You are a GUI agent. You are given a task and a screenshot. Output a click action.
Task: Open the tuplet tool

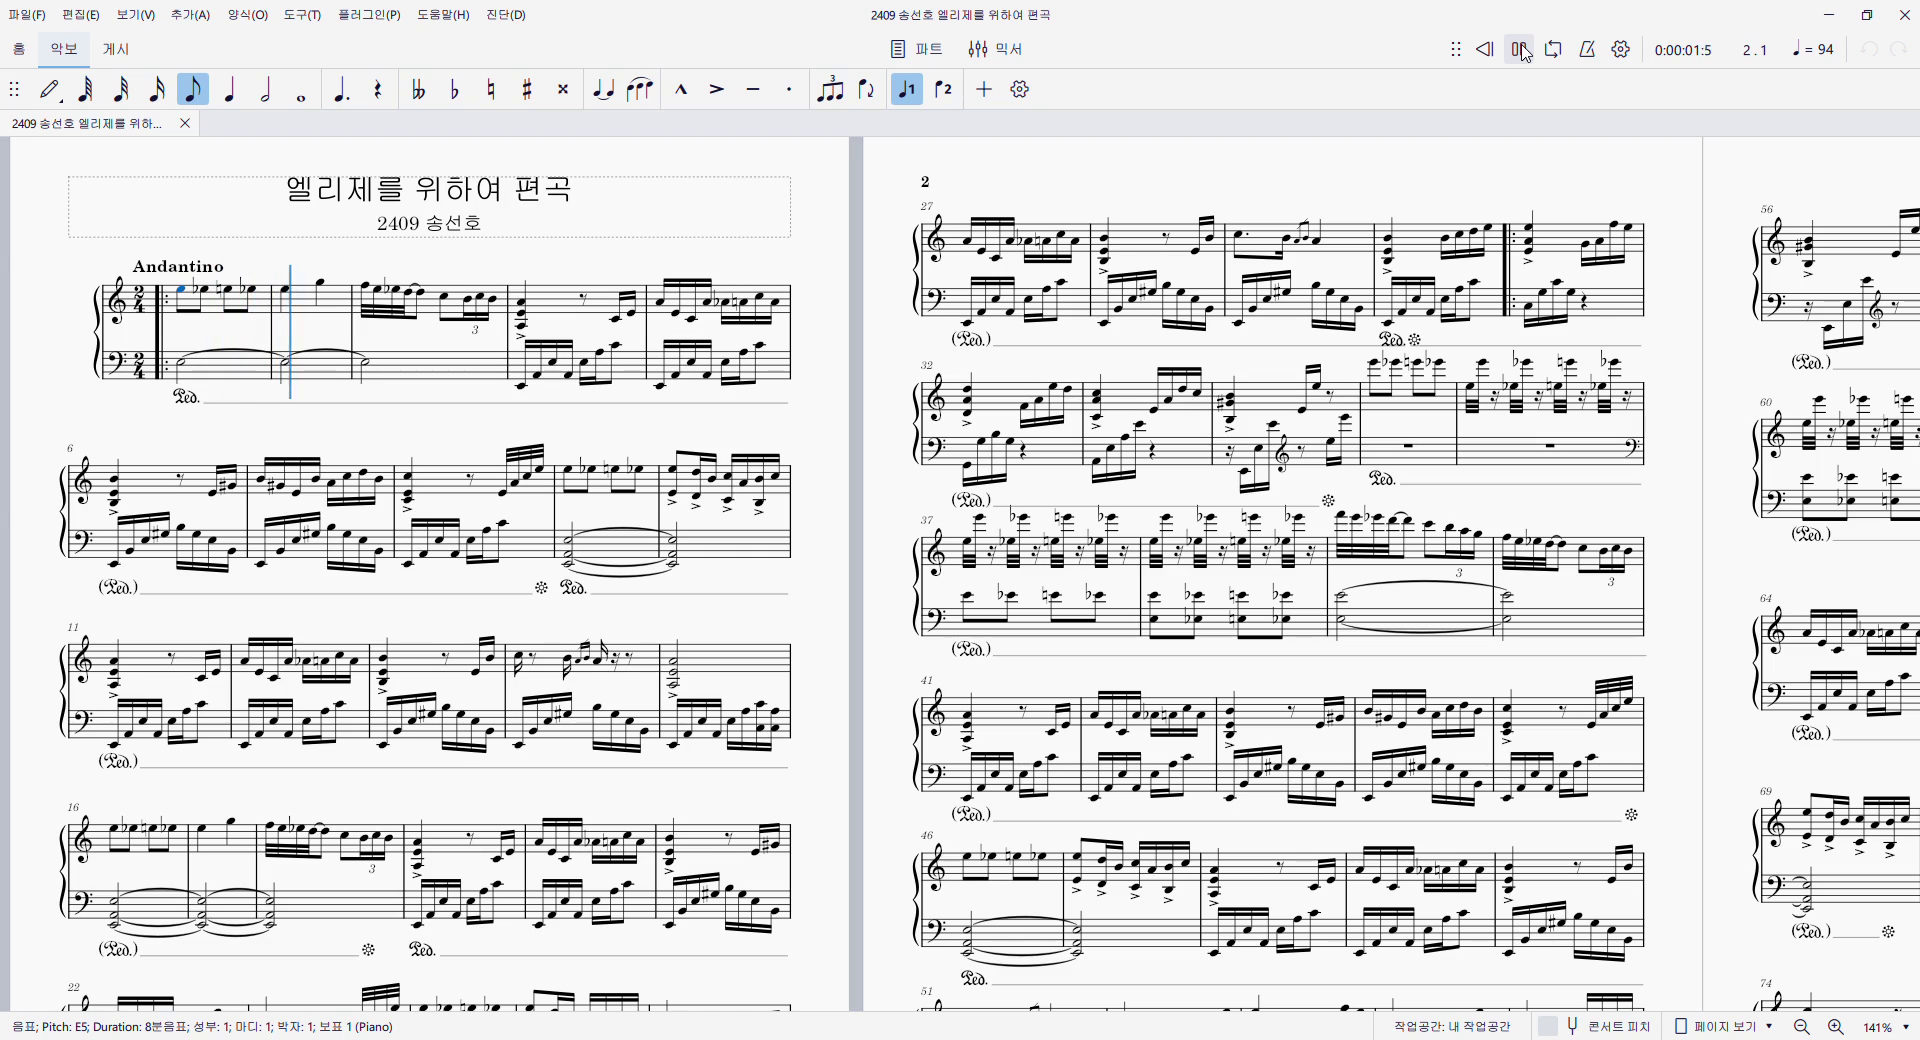(830, 89)
